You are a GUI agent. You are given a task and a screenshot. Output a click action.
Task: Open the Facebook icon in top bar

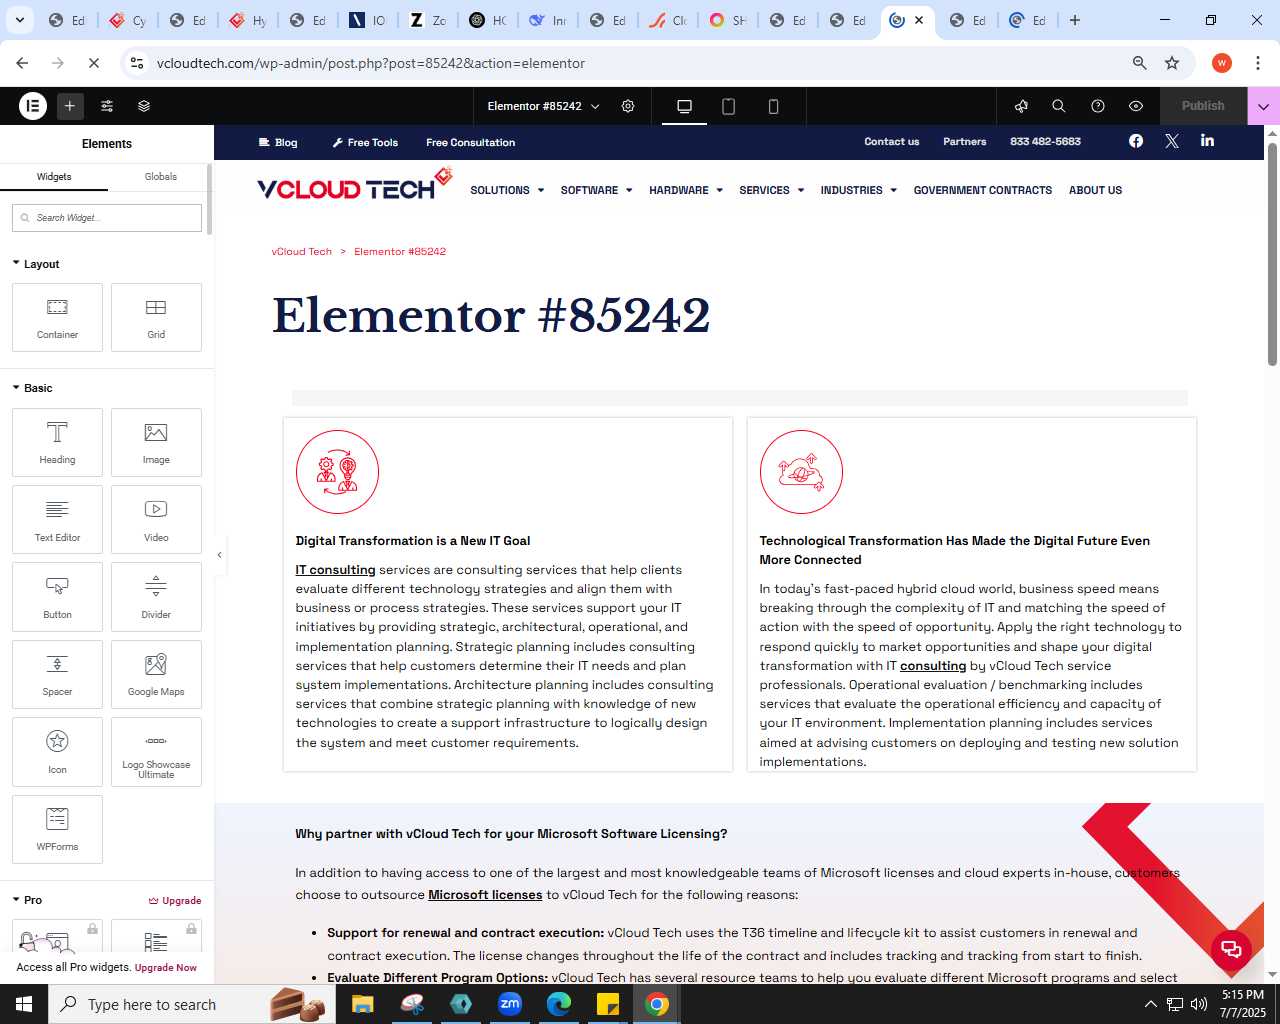(1136, 141)
